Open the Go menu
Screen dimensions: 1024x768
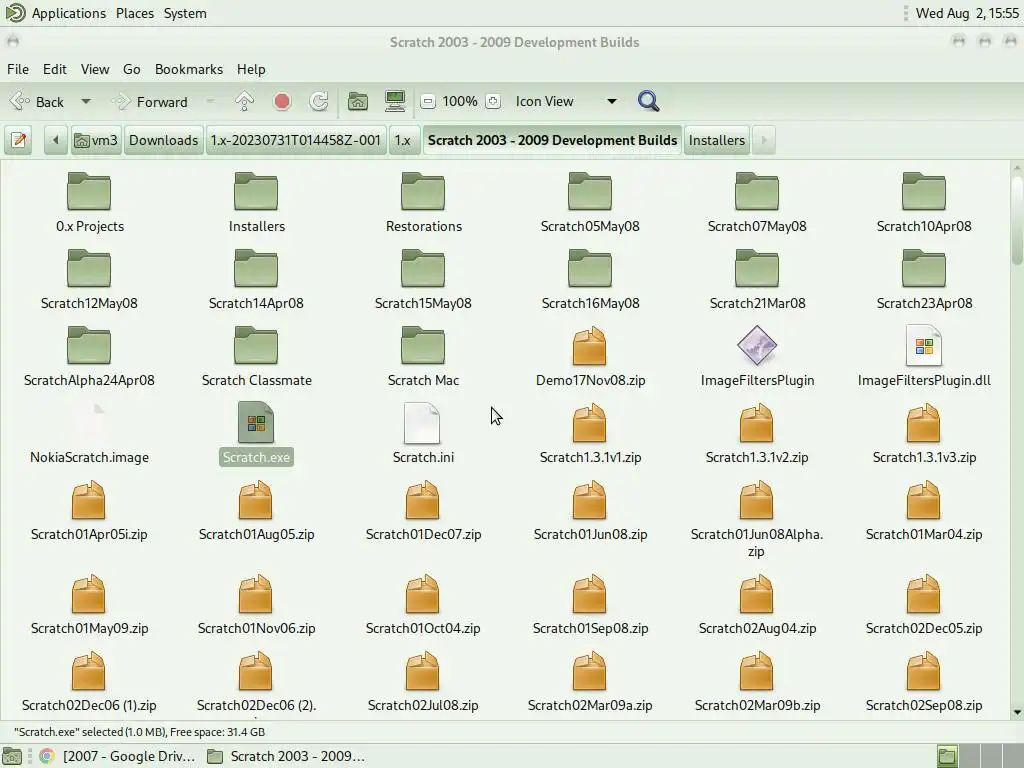point(131,69)
